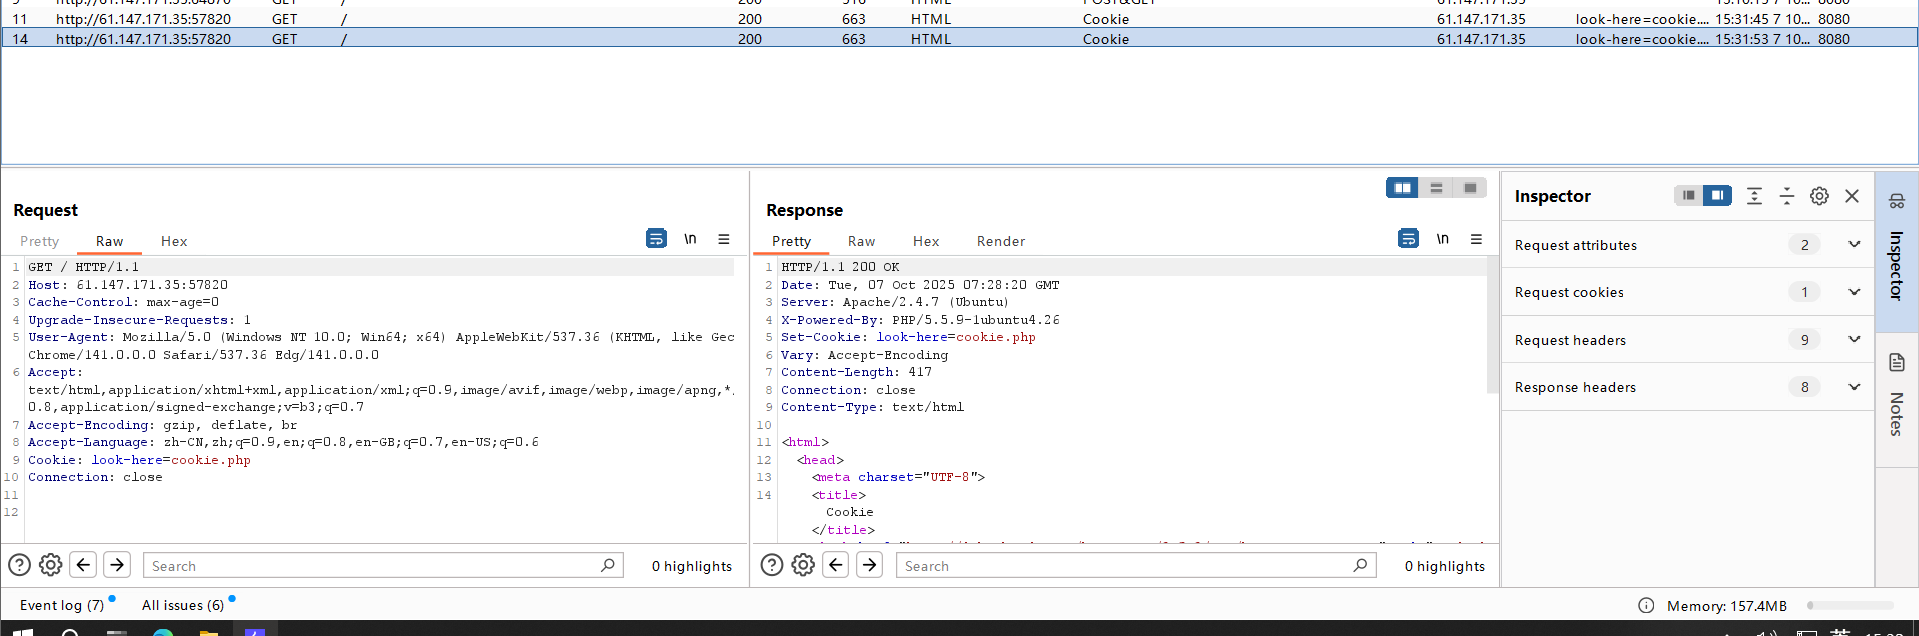Expand Request attributes section
The height and width of the screenshot is (636, 1919).
coord(1853,245)
